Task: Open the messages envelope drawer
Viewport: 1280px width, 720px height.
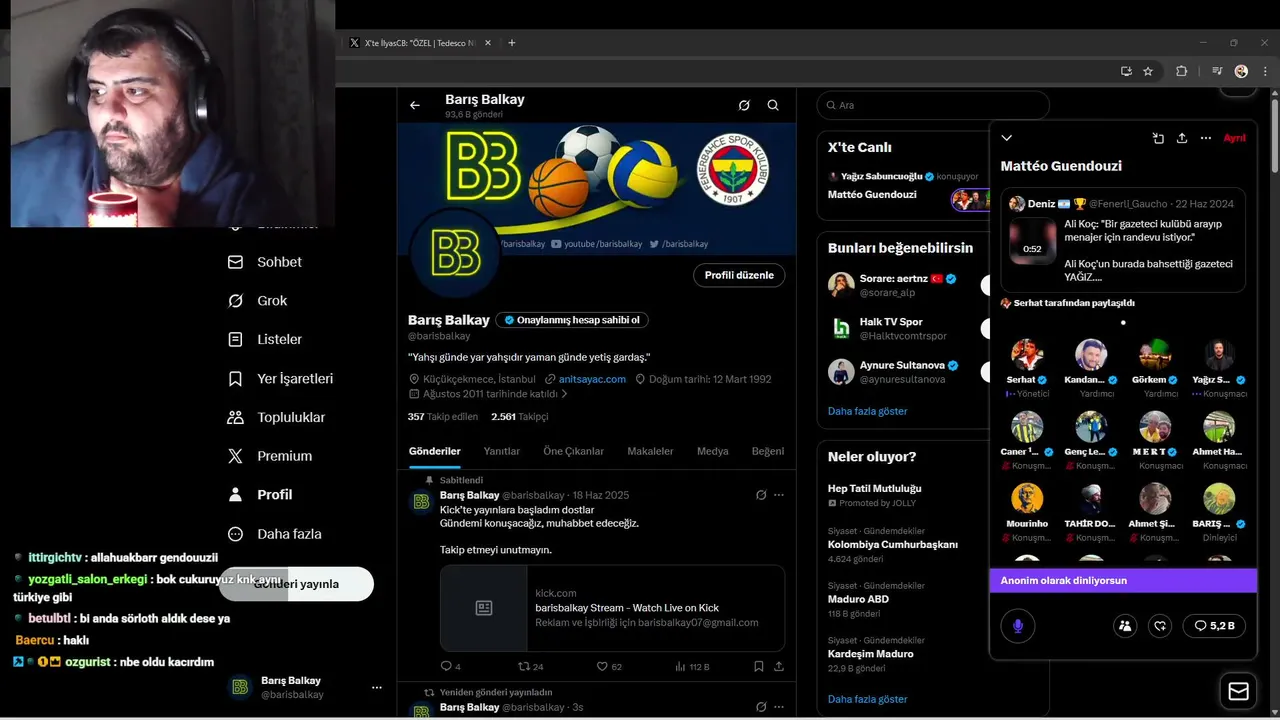Action: pos(1238,691)
